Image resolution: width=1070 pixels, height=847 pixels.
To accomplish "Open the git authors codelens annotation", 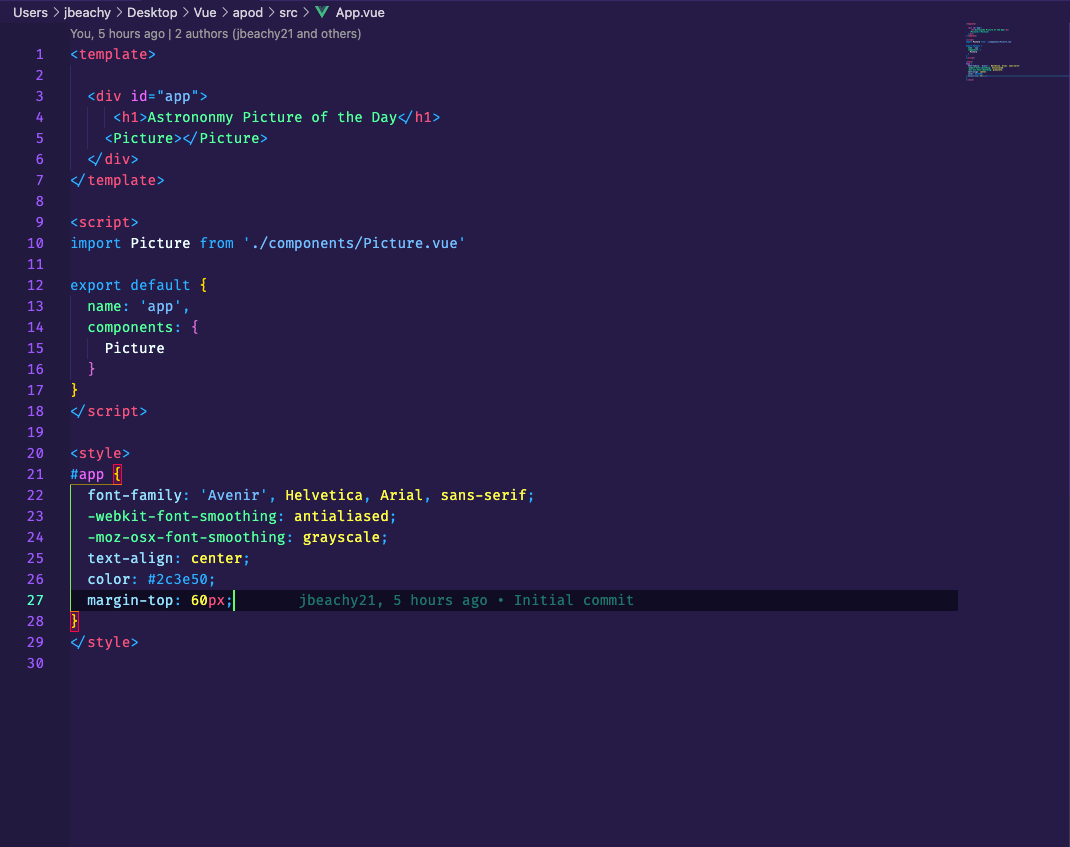I will [216, 33].
